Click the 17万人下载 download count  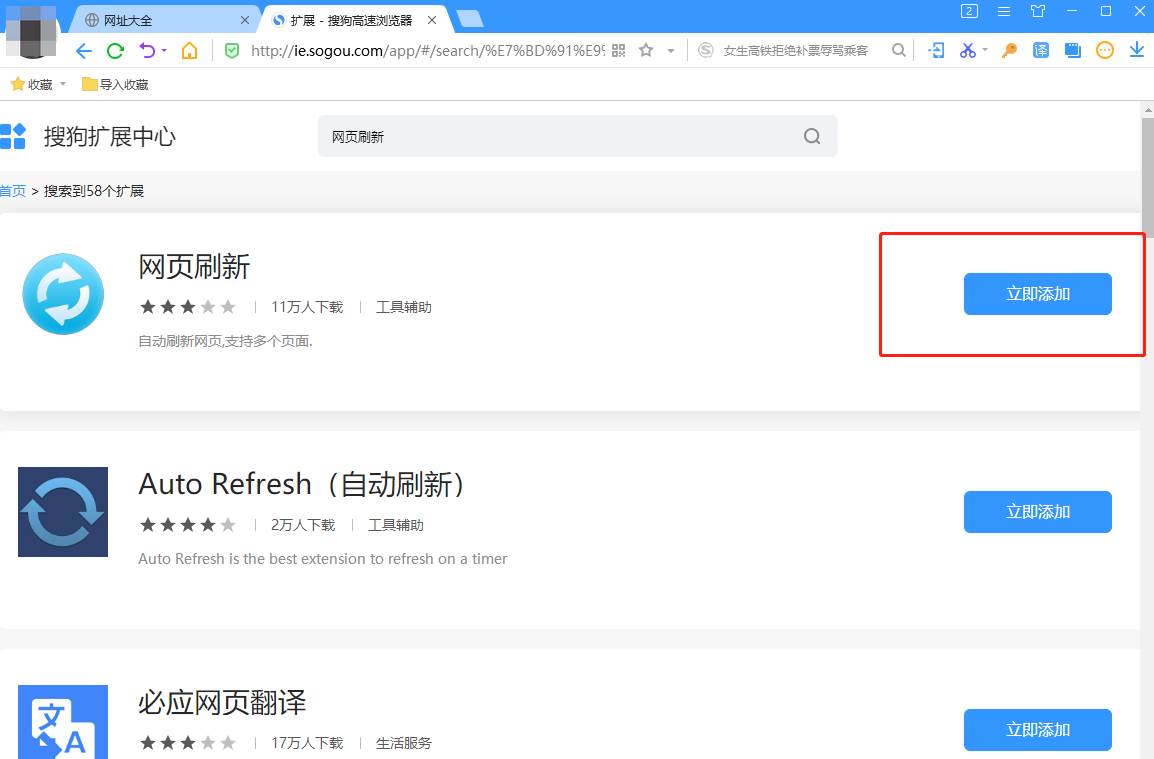[x=307, y=743]
